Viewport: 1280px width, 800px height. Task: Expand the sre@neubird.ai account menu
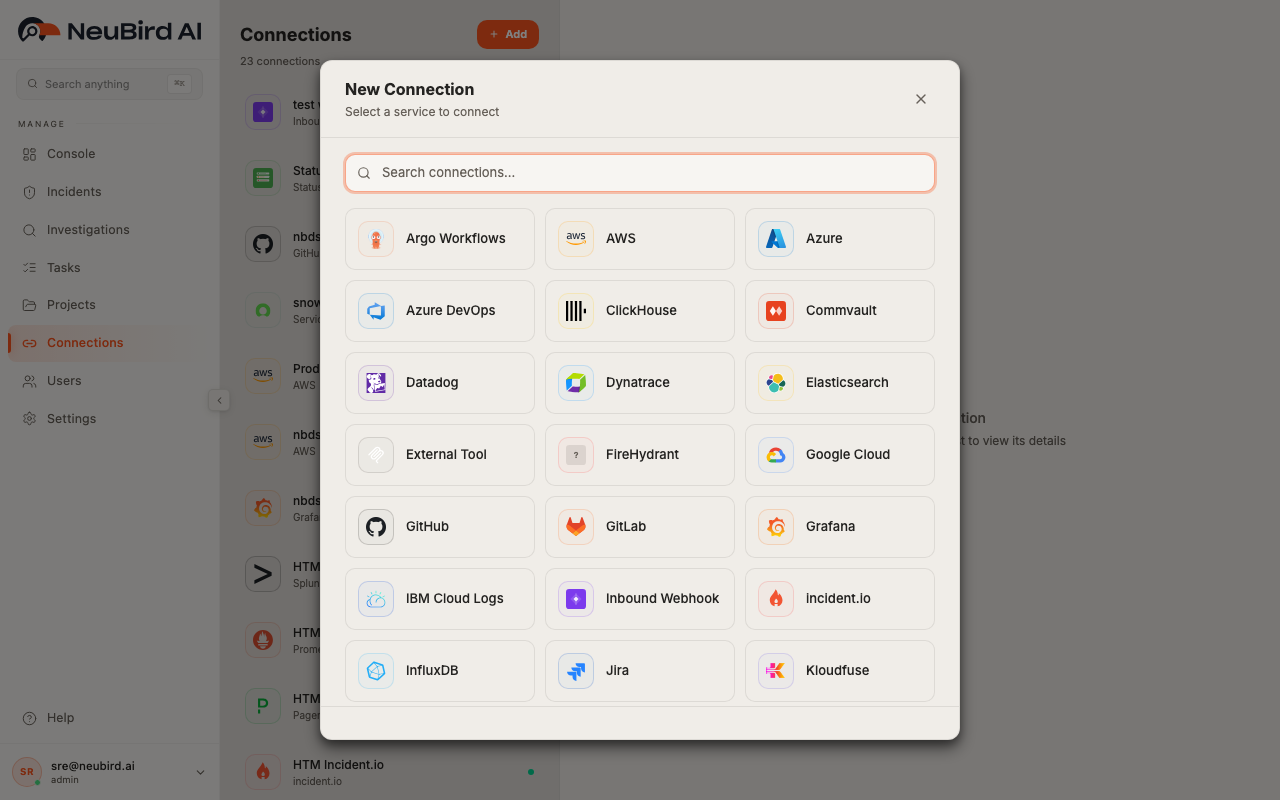point(109,771)
